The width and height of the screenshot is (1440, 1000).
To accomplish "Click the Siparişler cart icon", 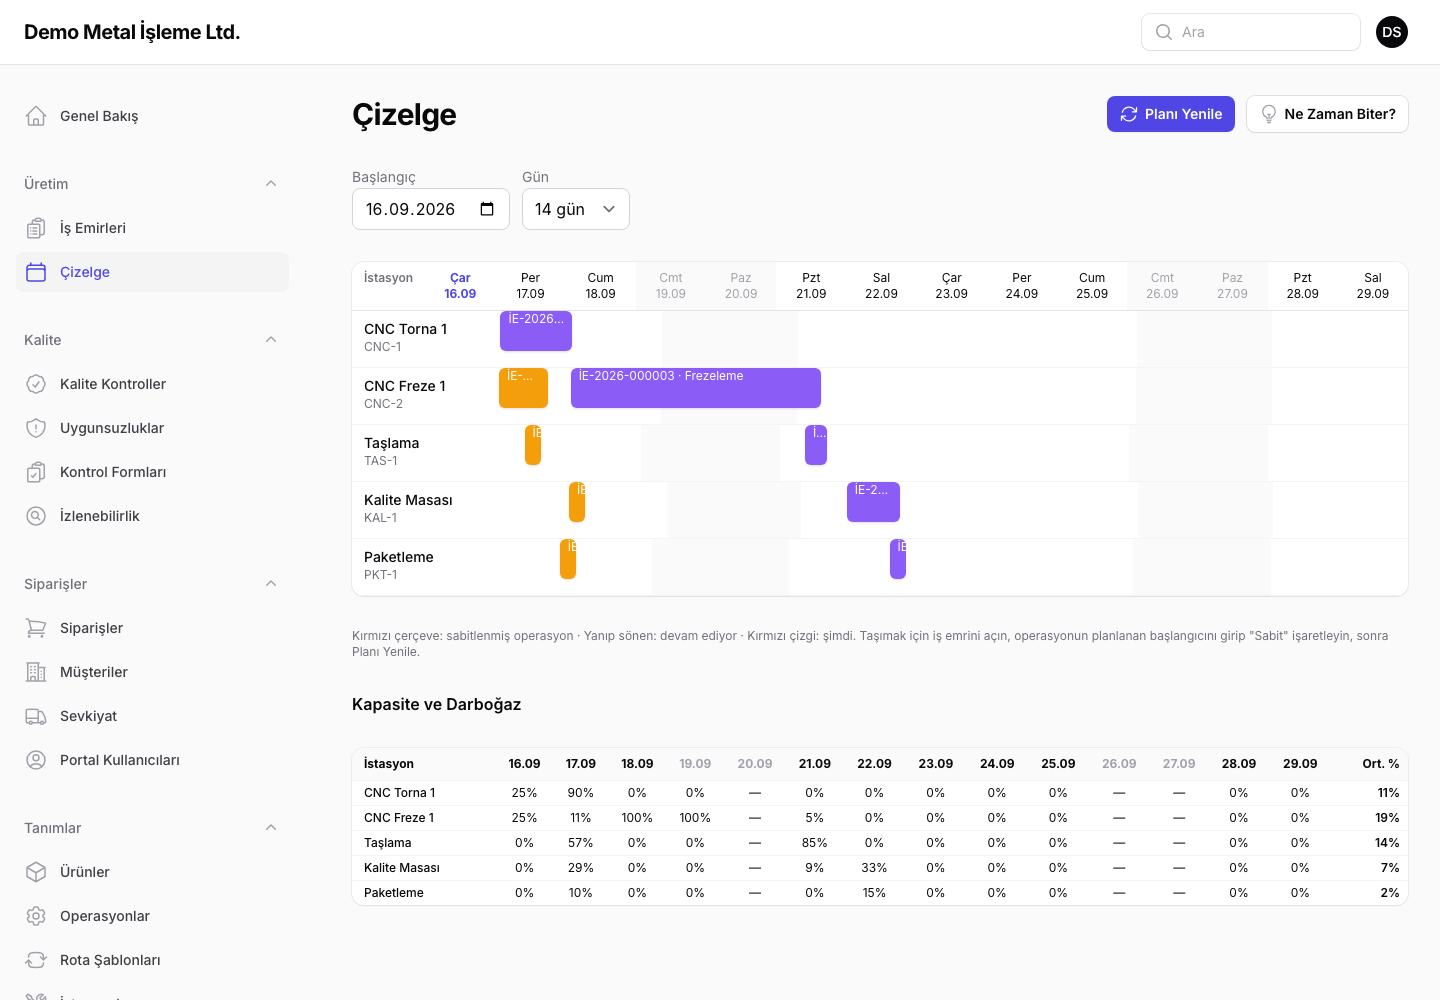I will pos(36,628).
